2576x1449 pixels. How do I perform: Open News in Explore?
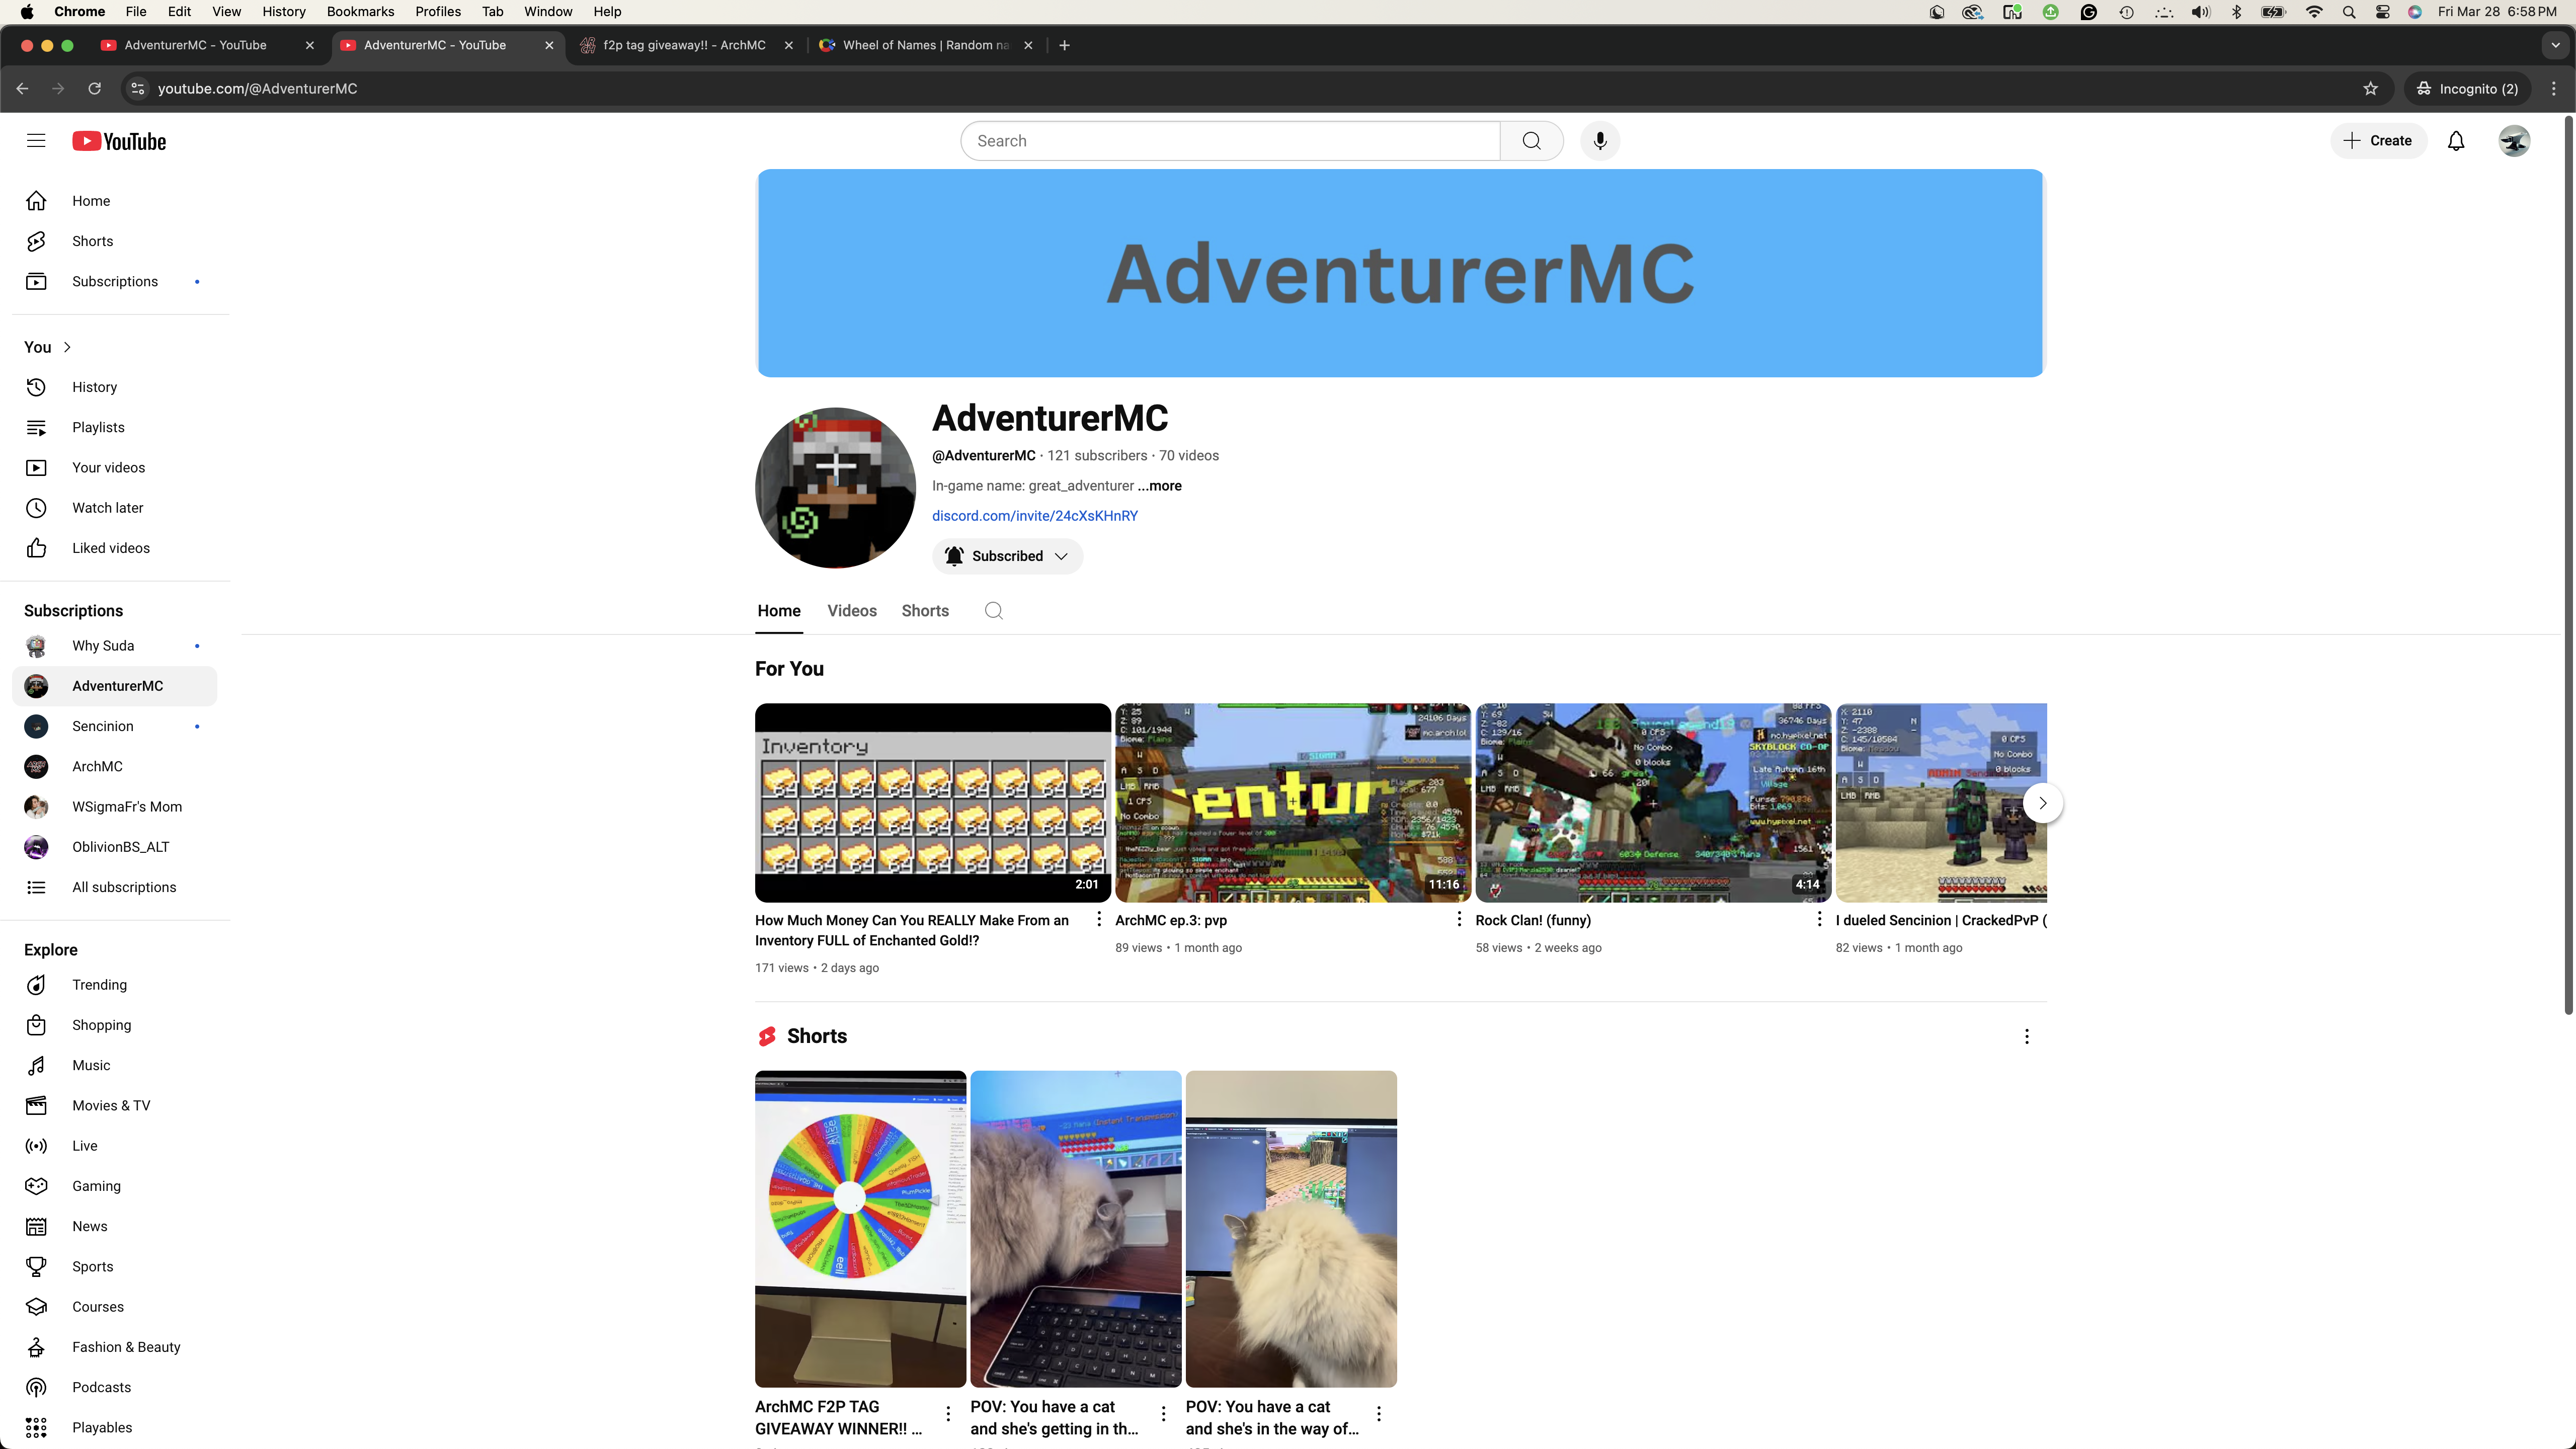(x=115, y=1226)
